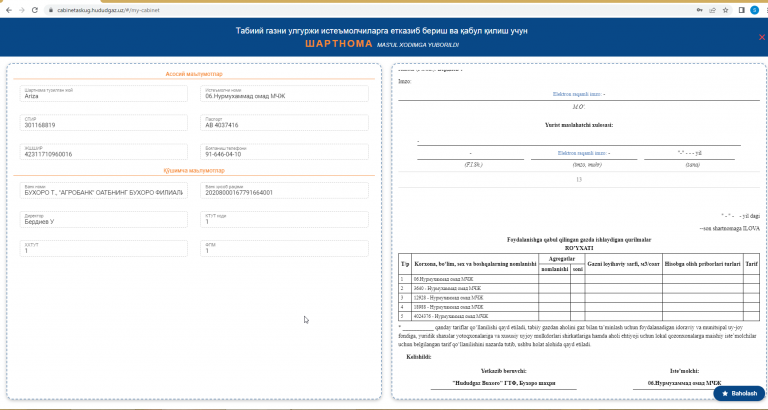Click the browser forward arrow
Screen dimensions: 768x410
[x=22, y=10]
